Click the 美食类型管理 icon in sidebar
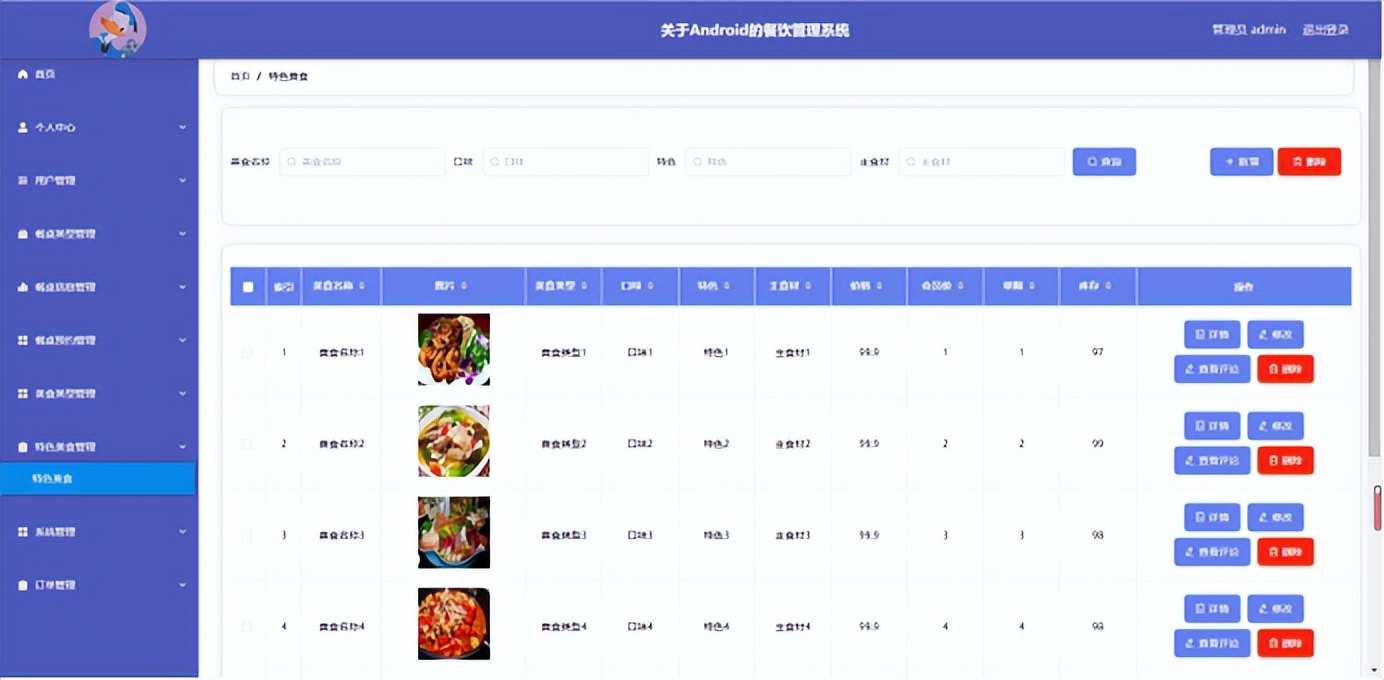This screenshot has height=680, width=1384. pyautogui.click(x=22, y=393)
